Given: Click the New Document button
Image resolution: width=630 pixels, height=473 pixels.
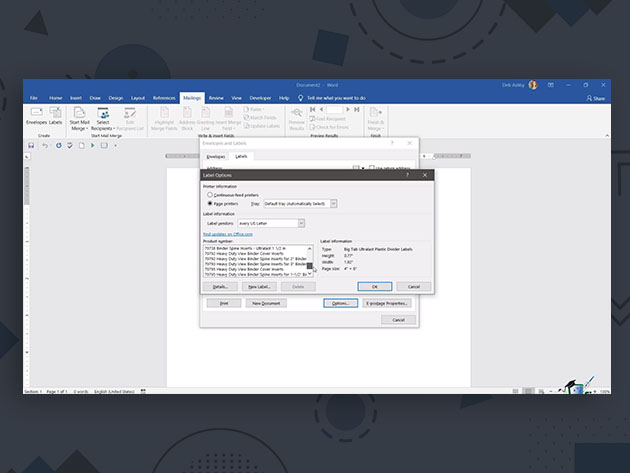Looking at the screenshot, I should click(x=266, y=303).
